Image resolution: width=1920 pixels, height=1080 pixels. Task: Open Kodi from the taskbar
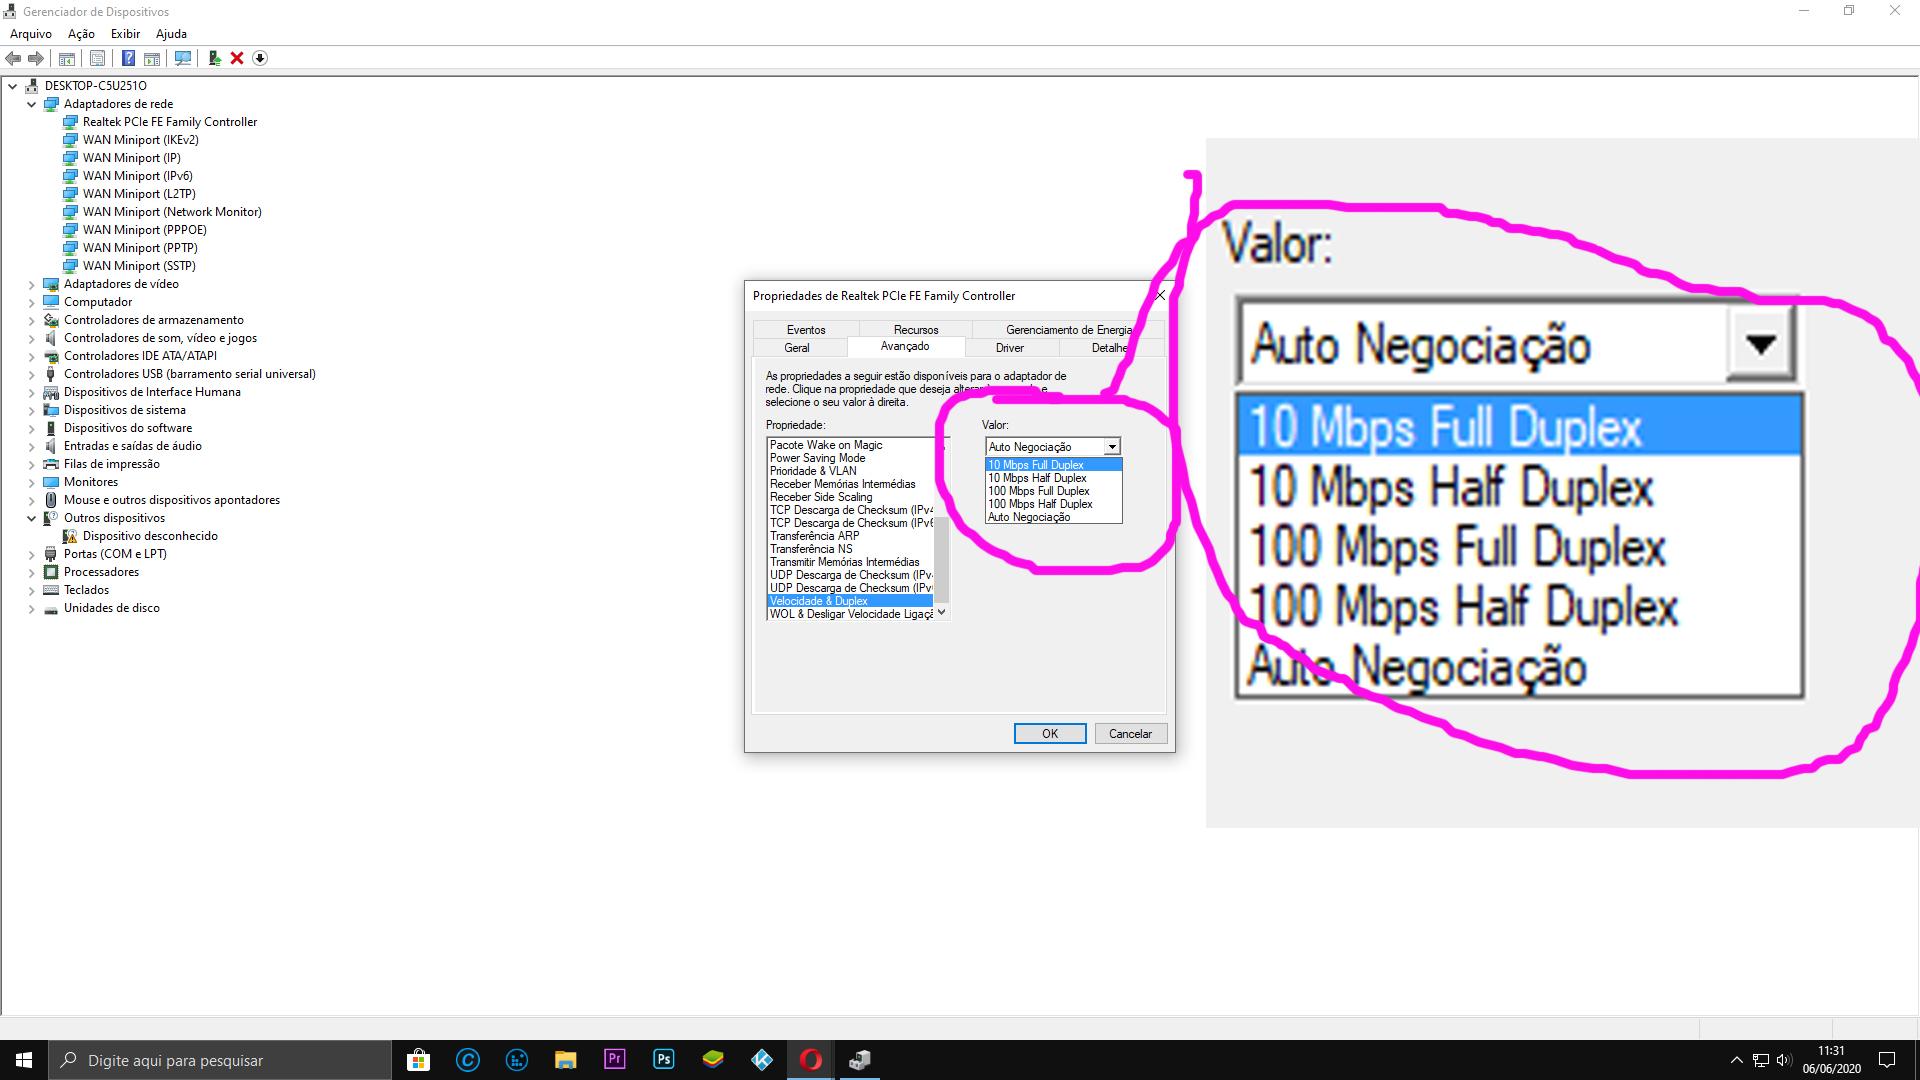(761, 1060)
